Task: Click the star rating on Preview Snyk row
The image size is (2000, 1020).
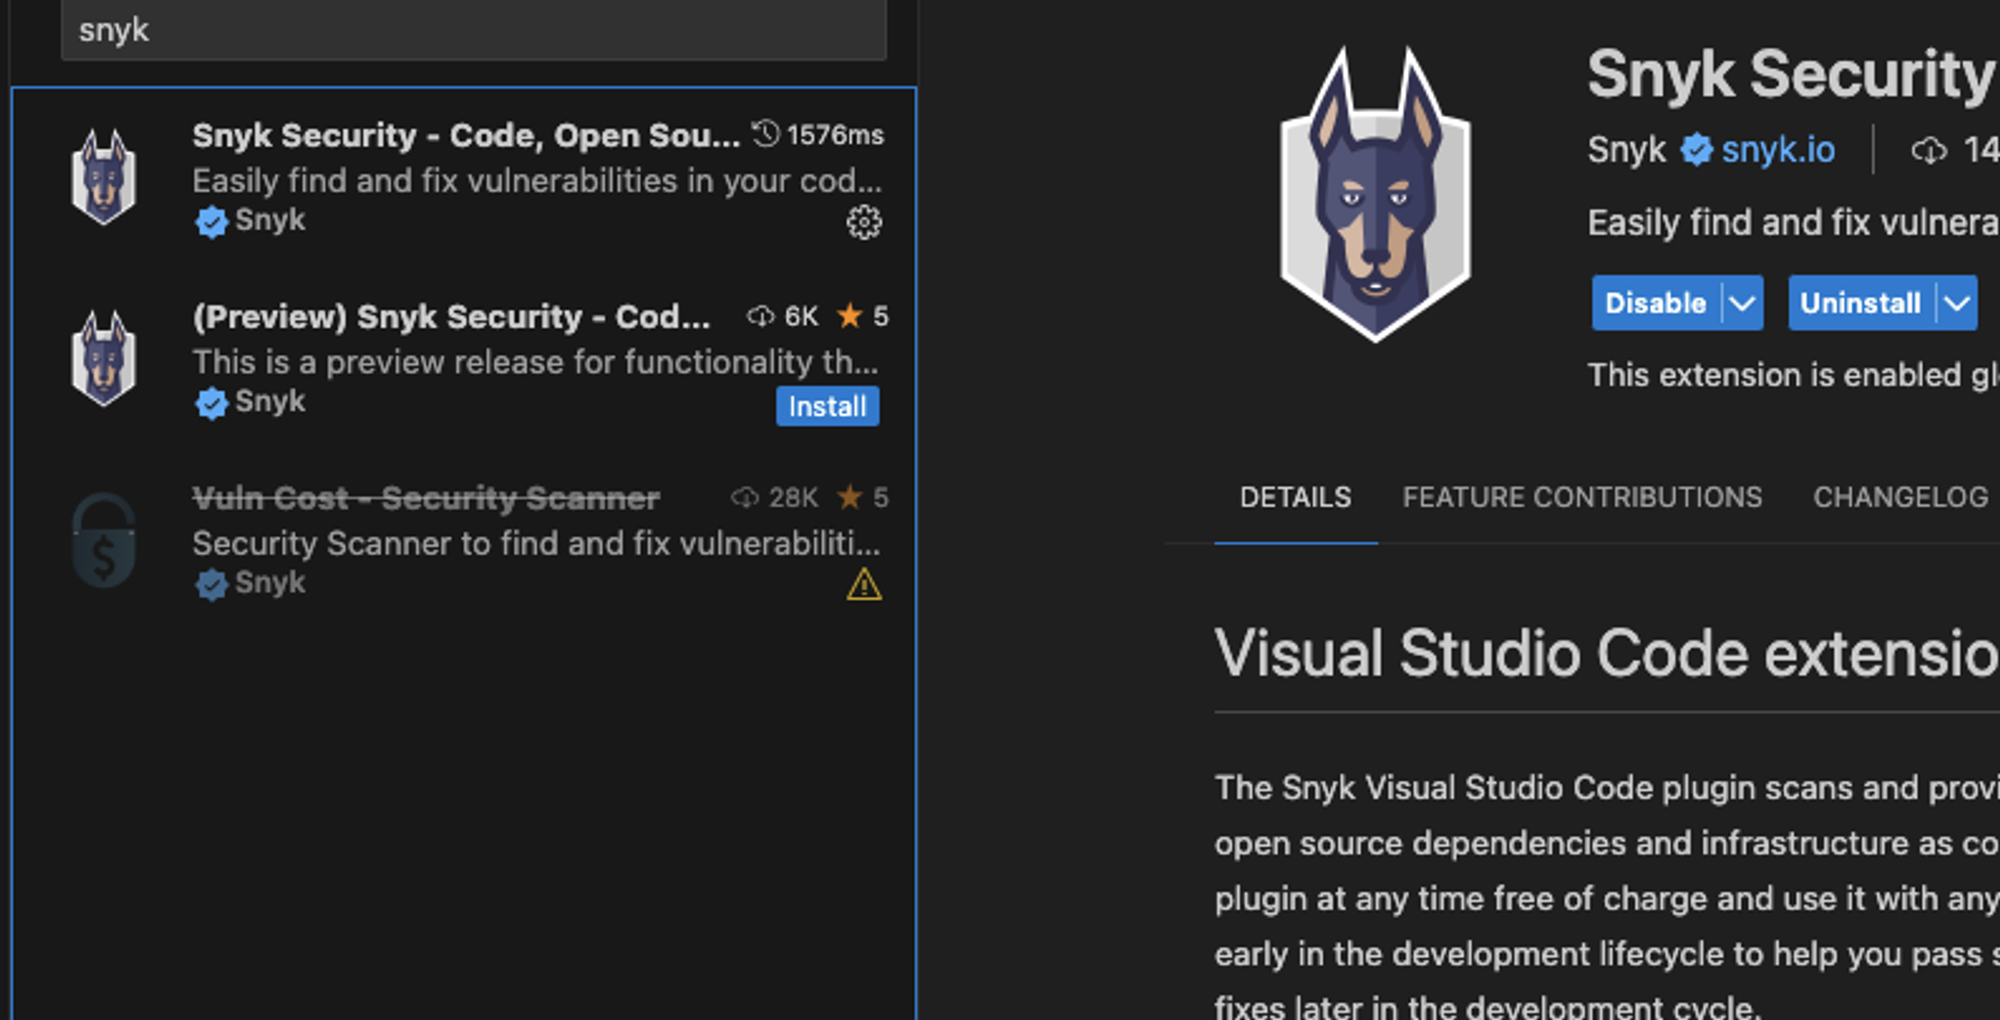Action: (x=862, y=316)
